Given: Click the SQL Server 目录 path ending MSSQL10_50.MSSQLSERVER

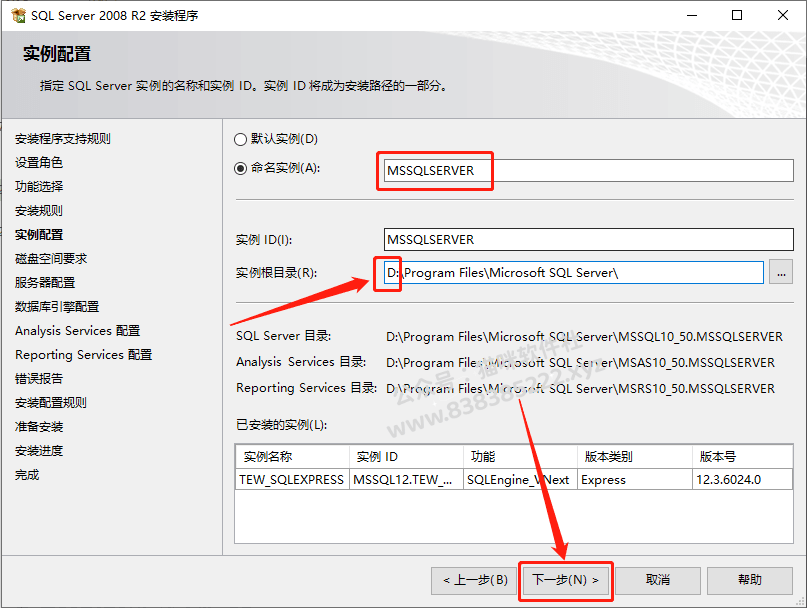Looking at the screenshot, I should pos(584,337).
